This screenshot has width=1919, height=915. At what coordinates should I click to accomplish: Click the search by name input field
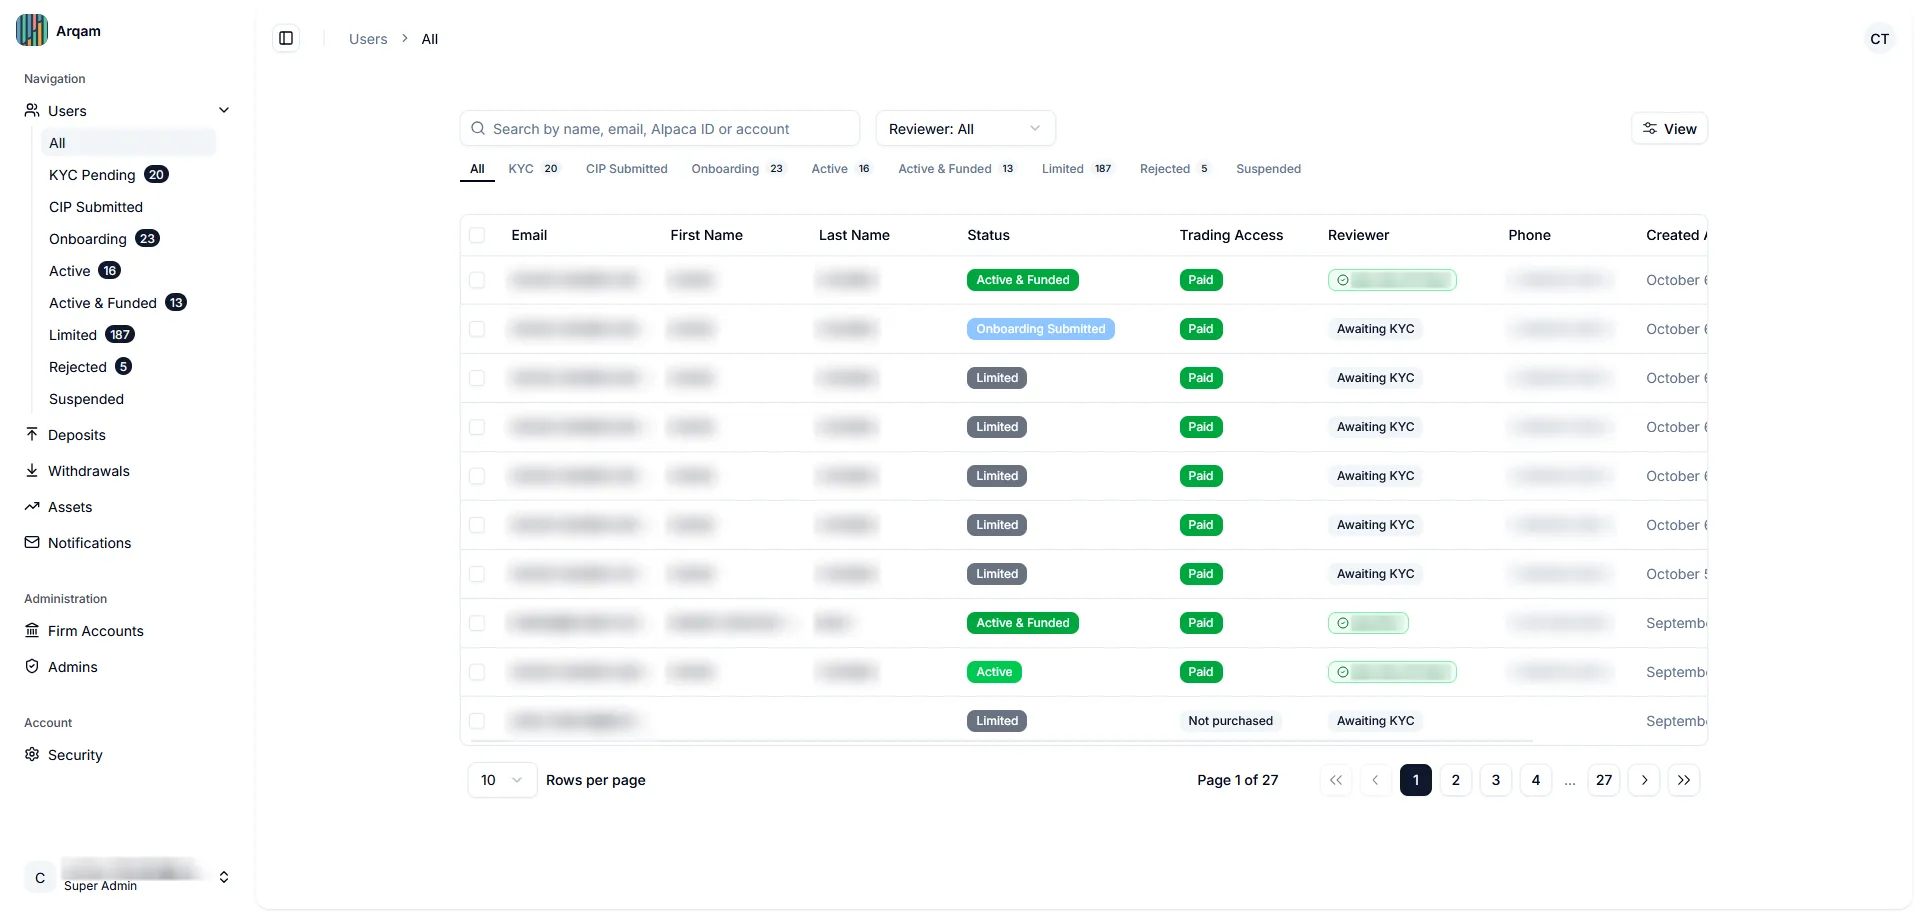(x=660, y=128)
